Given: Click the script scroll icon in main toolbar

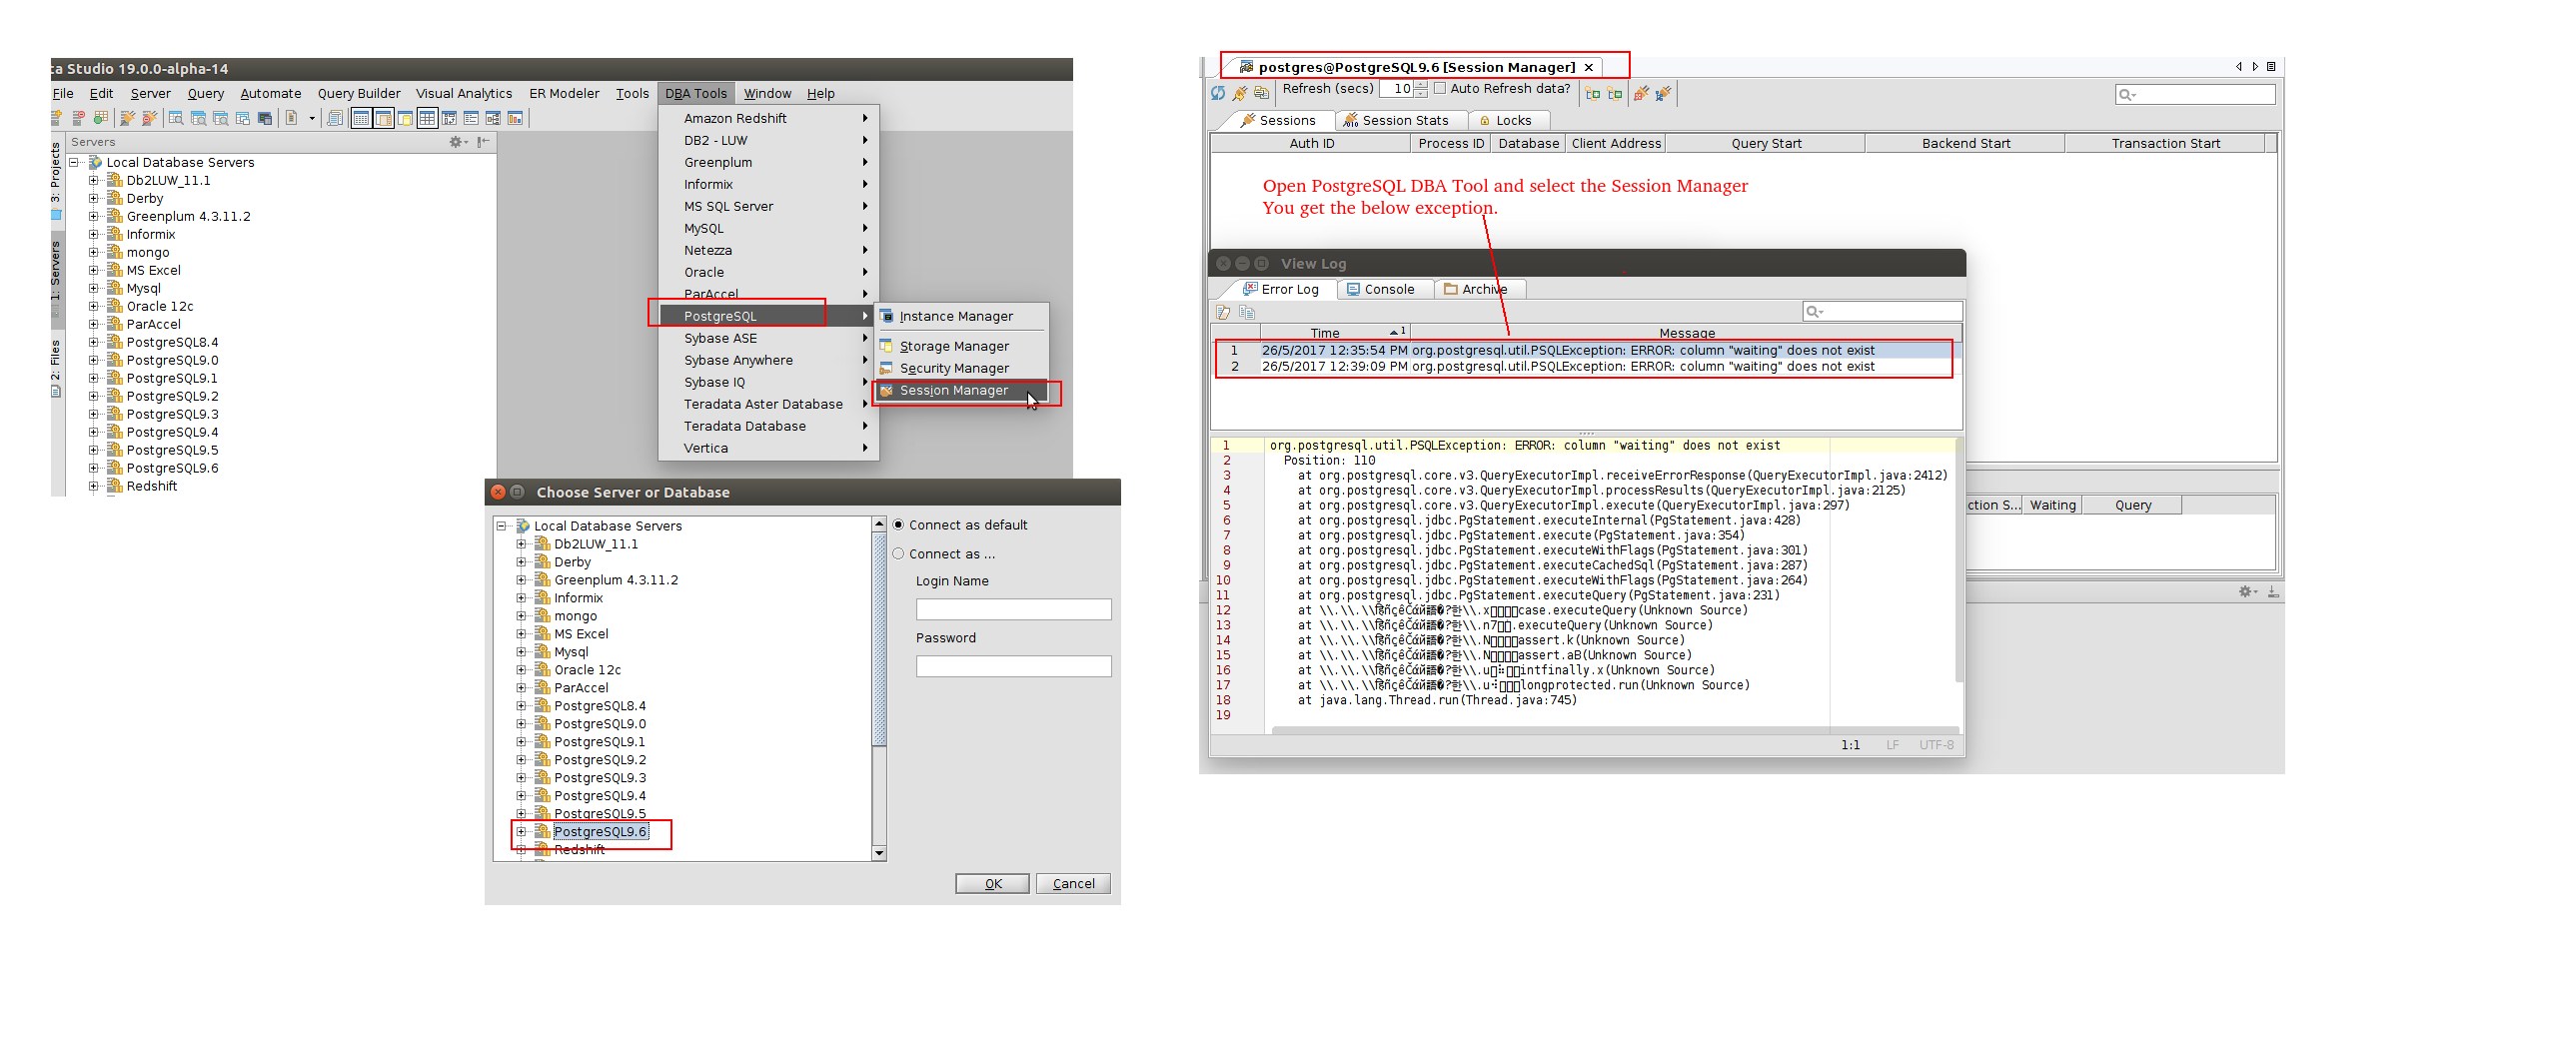Looking at the screenshot, I should pos(335,118).
